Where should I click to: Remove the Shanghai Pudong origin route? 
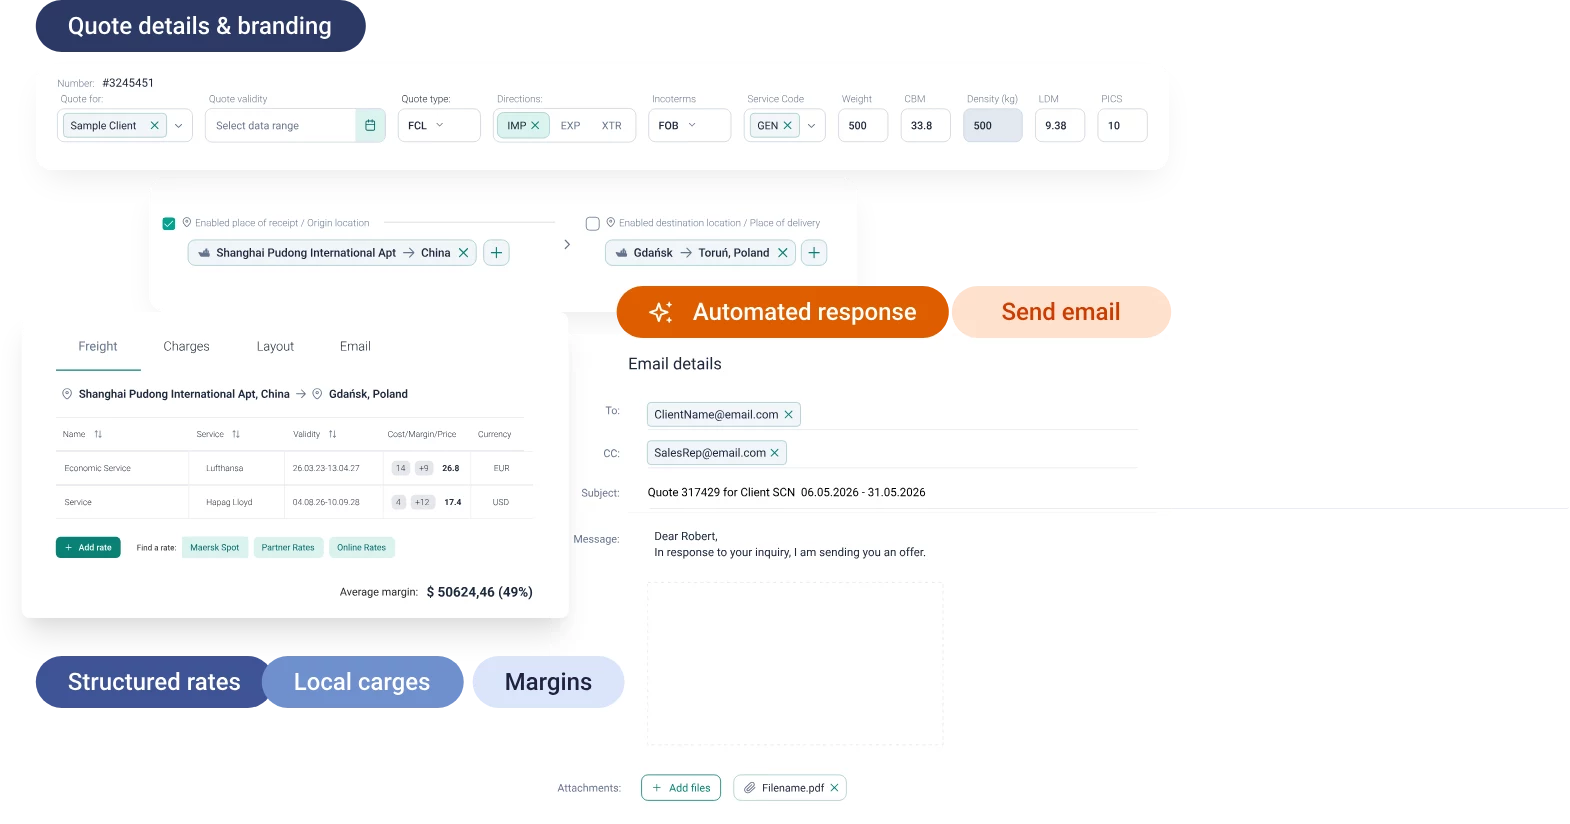tap(463, 253)
